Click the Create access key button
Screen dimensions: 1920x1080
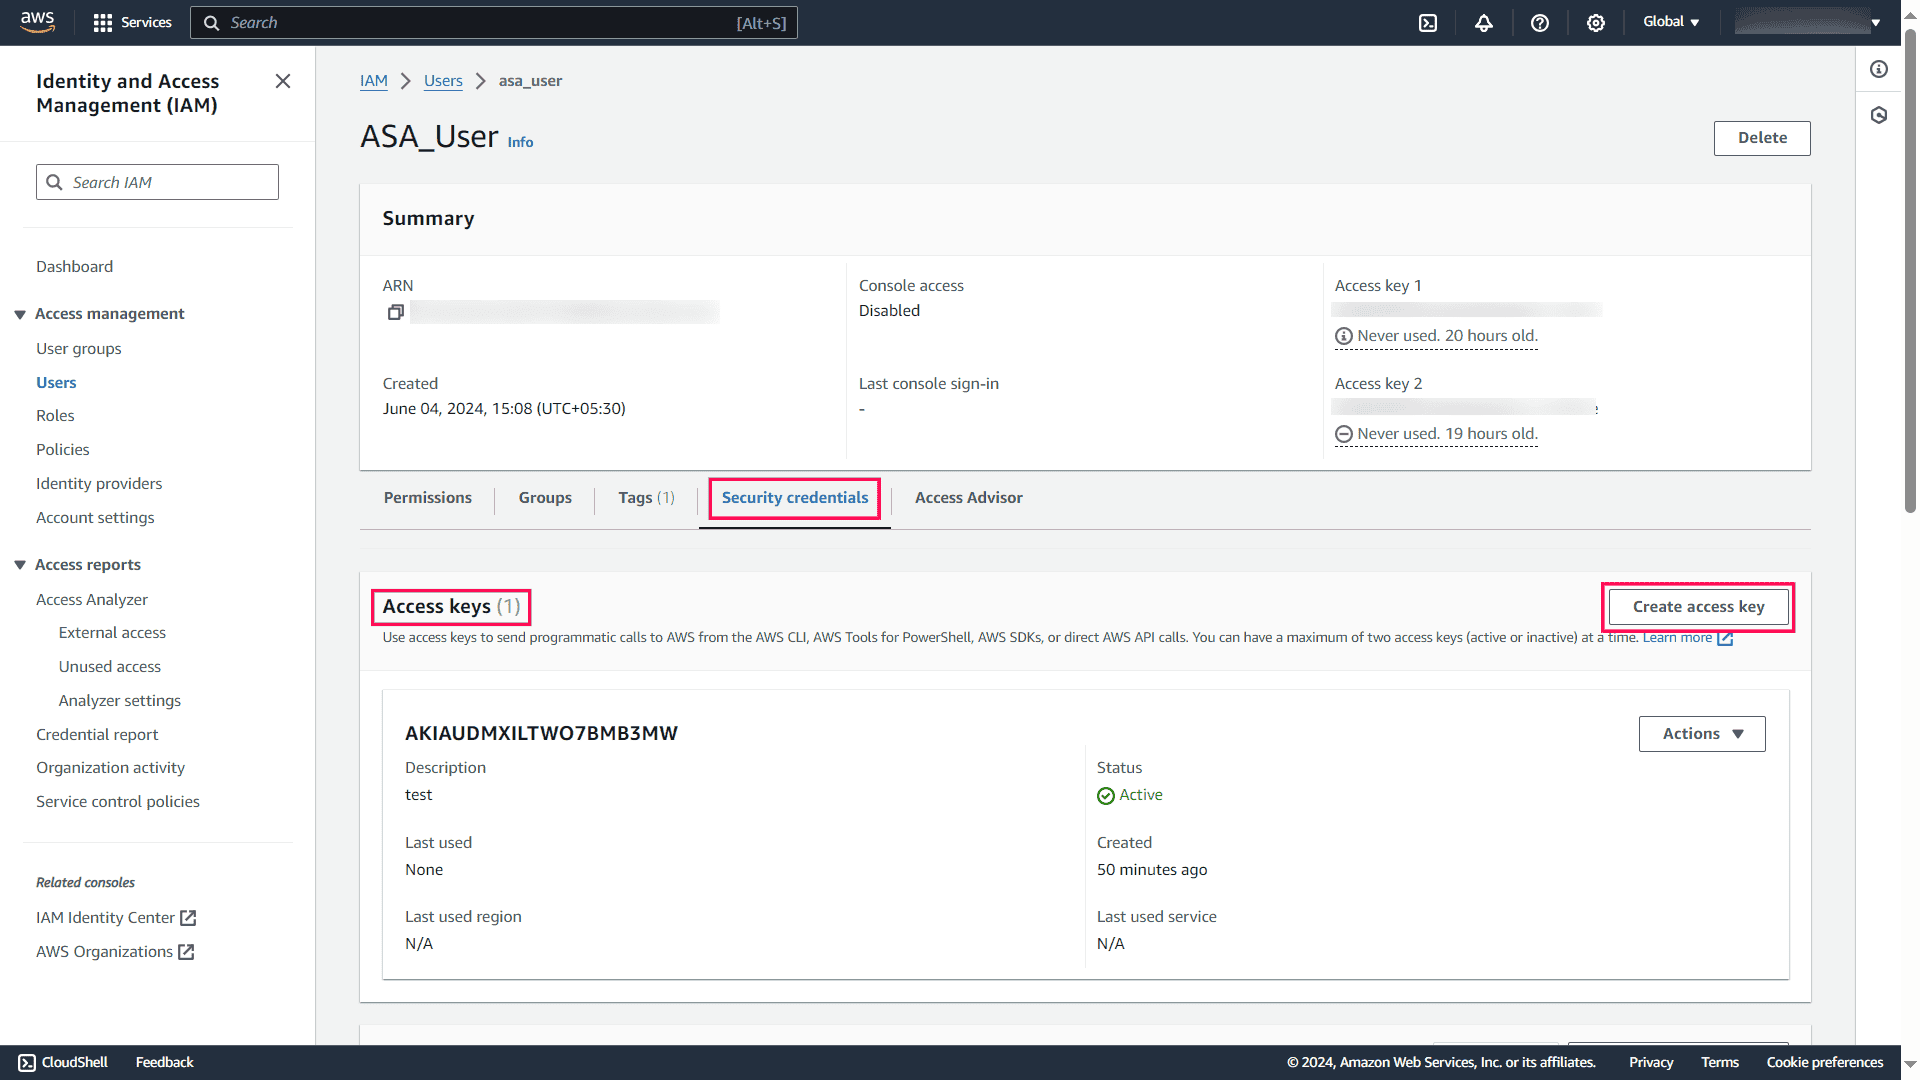coord(1698,606)
